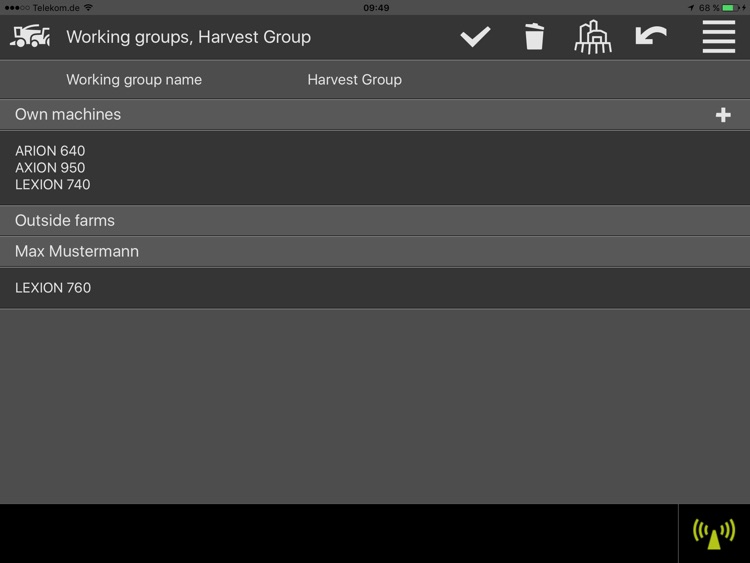Select the Working group name label
Screen dimensions: 750x563
click(134, 79)
